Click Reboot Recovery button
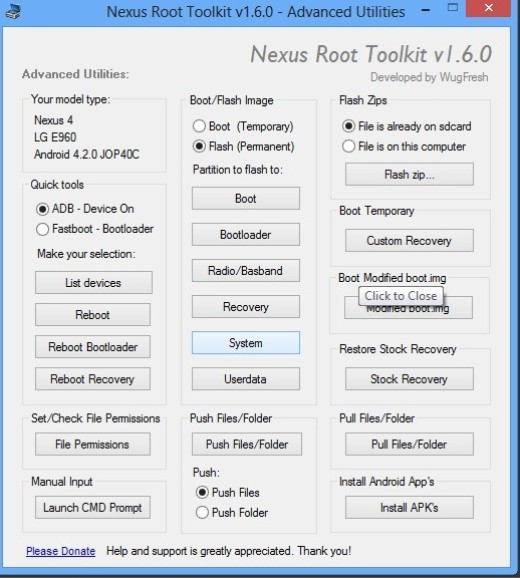Image resolution: width=520 pixels, height=578 pixels. pos(93,379)
